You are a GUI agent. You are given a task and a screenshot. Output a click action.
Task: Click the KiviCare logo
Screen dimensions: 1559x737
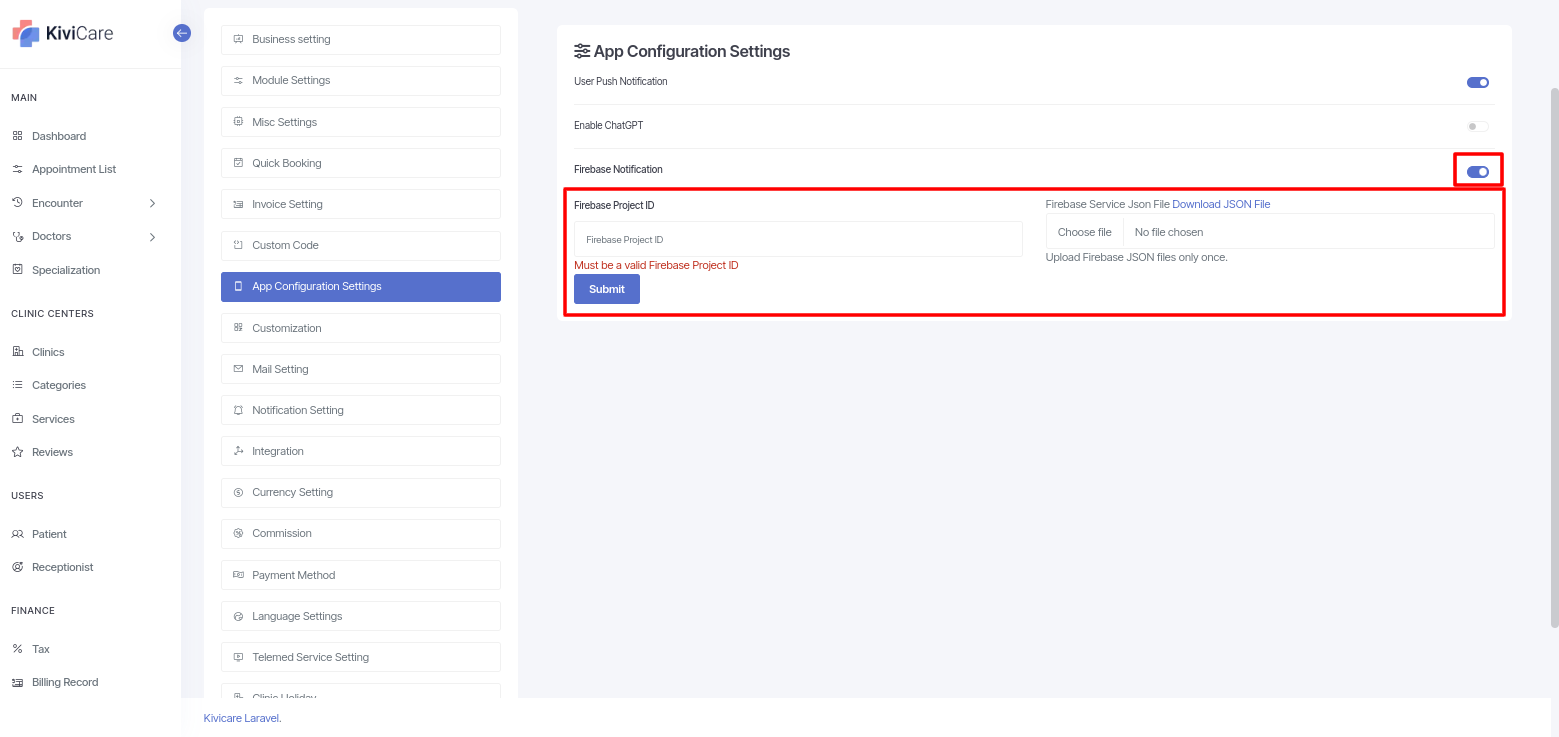click(x=63, y=33)
